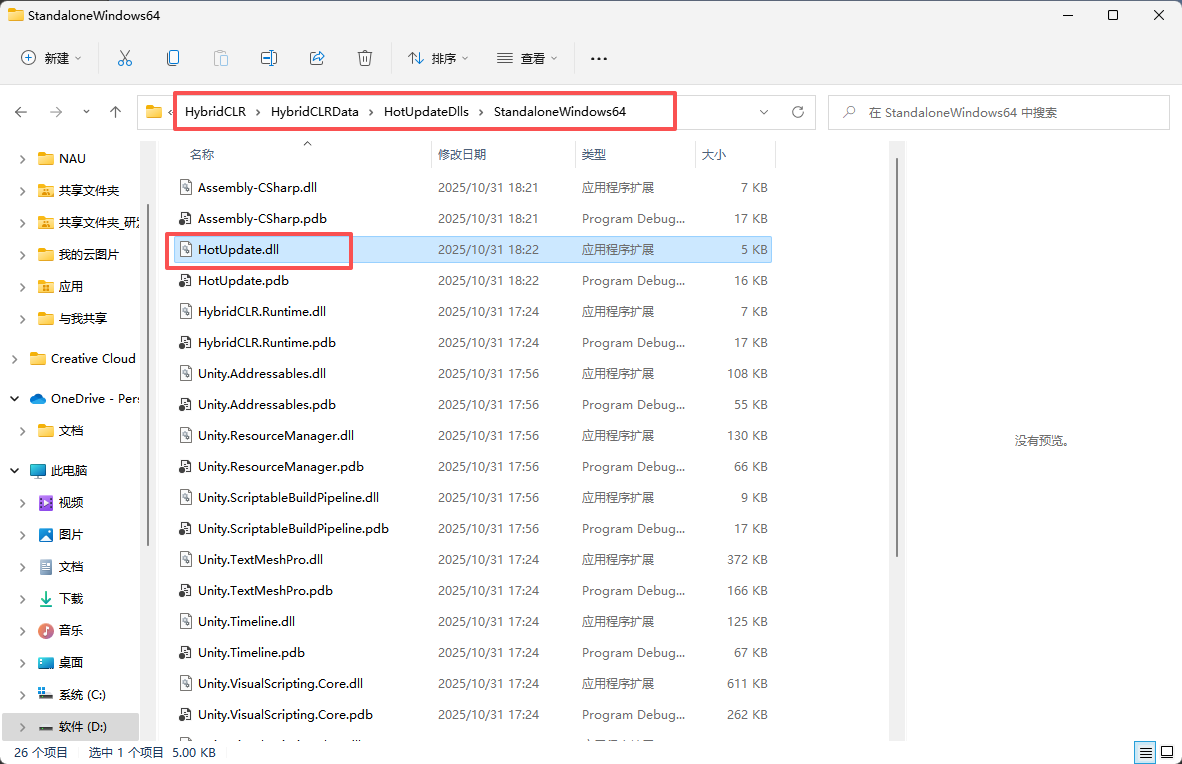Click the Copy icon in toolbar
1182x764 pixels.
point(173,58)
